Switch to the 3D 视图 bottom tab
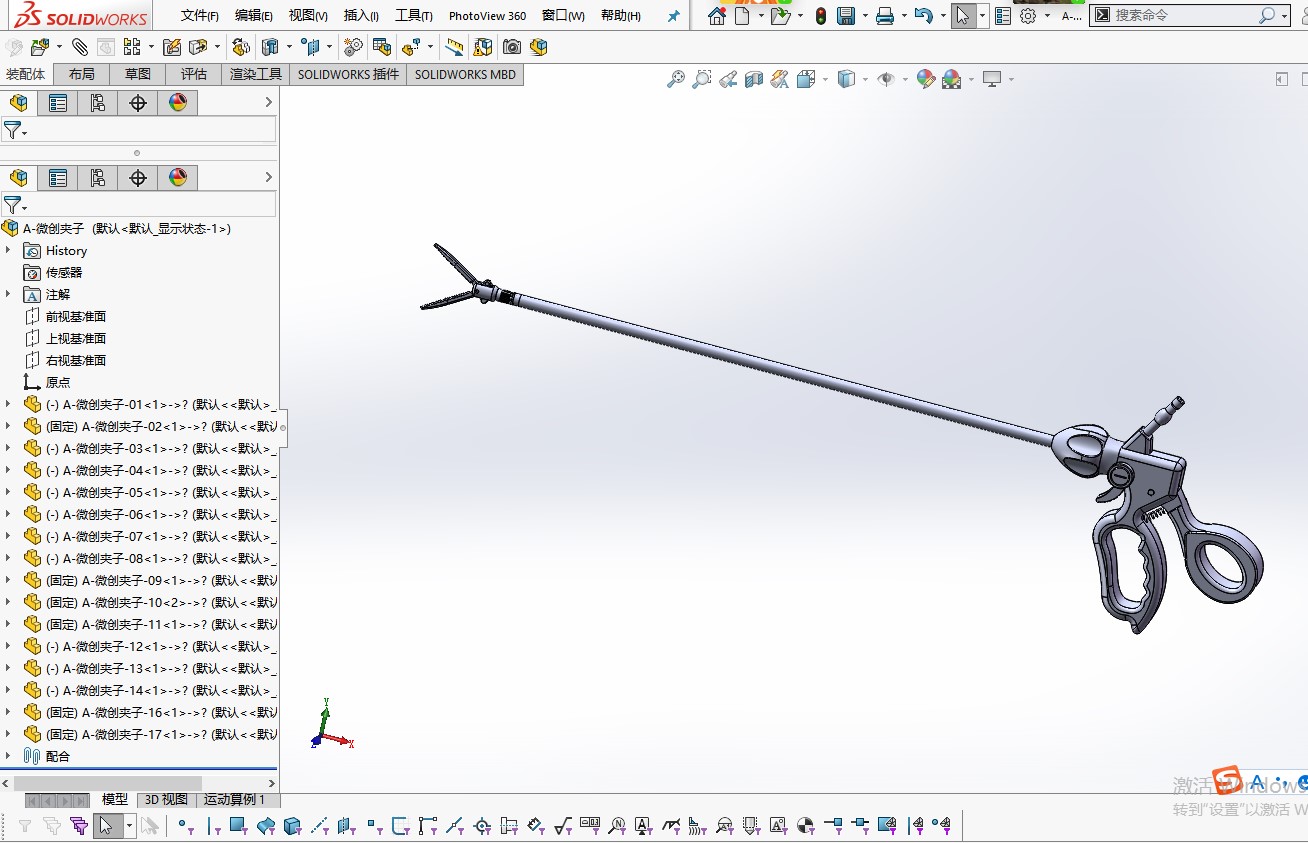Image resolution: width=1308 pixels, height=843 pixels. 166,799
